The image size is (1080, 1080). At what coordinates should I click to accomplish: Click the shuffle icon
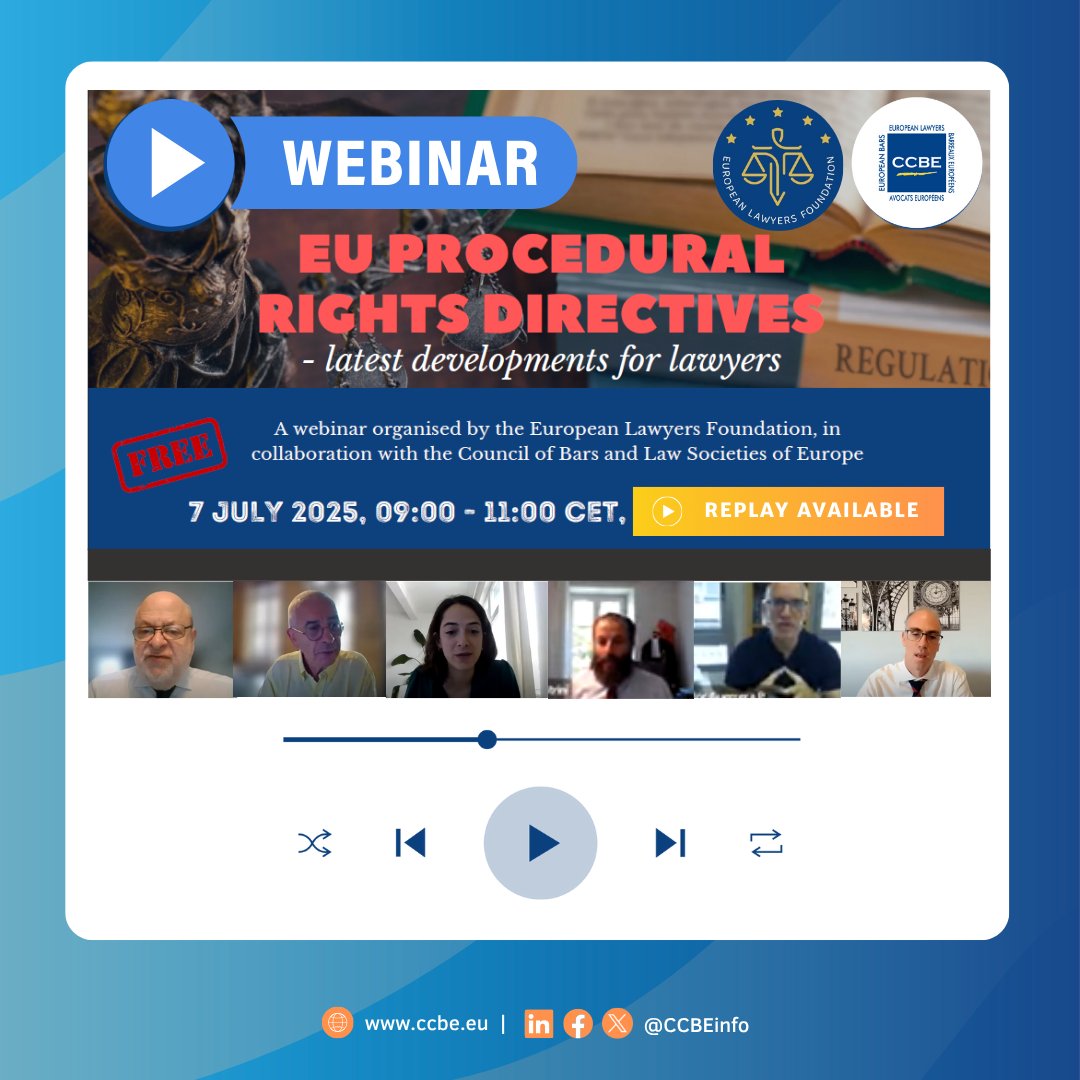pyautogui.click(x=315, y=843)
